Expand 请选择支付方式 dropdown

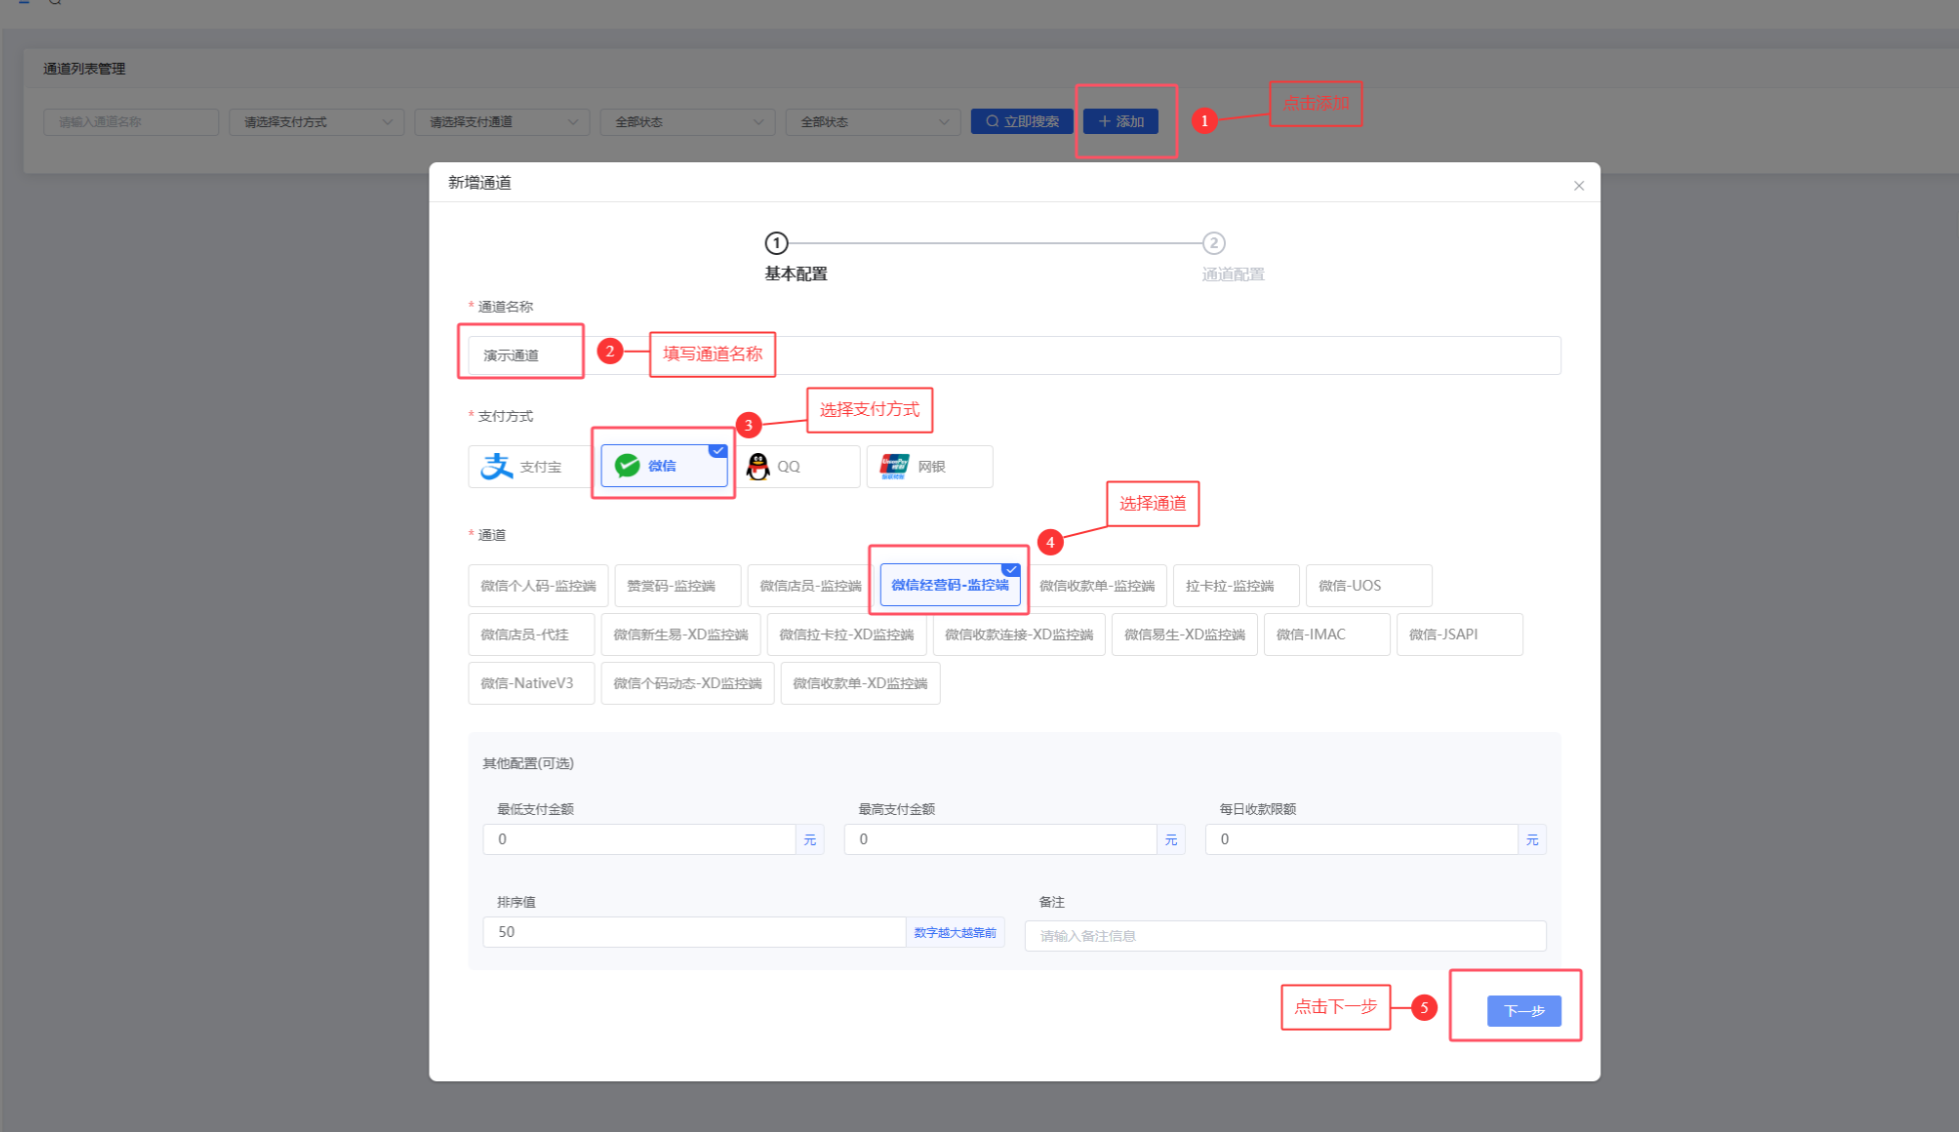pyautogui.click(x=316, y=122)
